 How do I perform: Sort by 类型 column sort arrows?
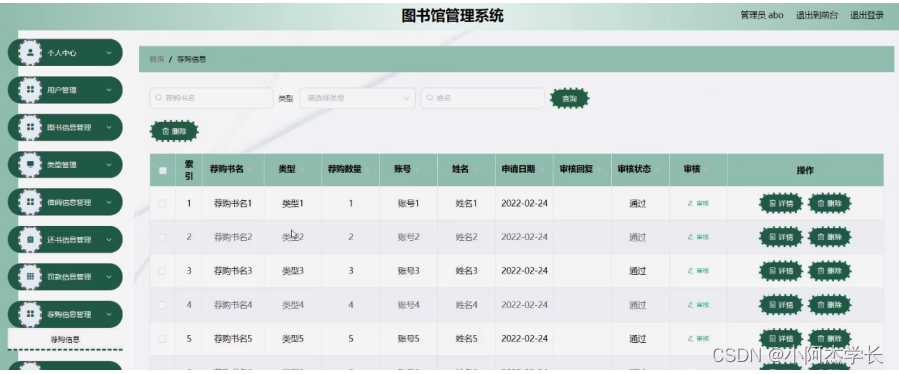click(x=302, y=170)
